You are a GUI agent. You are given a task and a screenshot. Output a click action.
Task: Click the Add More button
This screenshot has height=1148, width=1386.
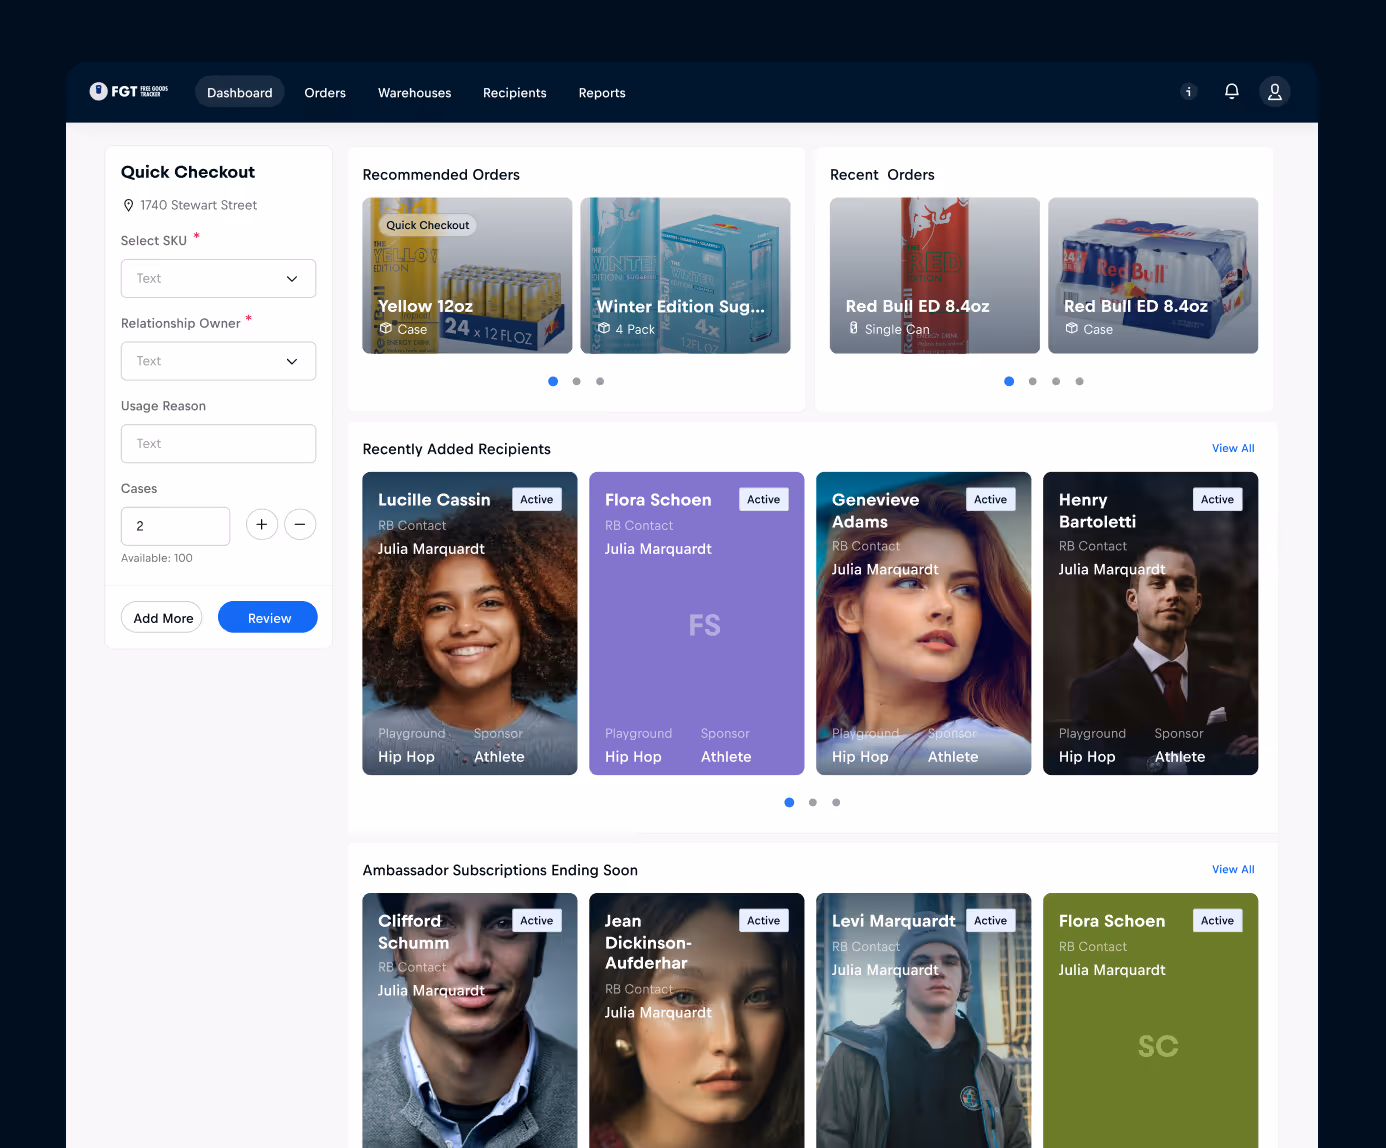[162, 618]
